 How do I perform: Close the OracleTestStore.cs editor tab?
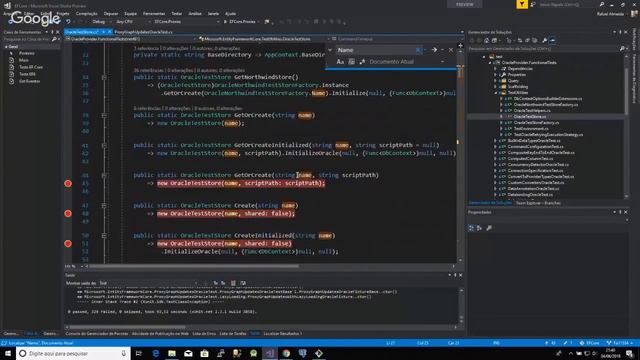(109, 32)
